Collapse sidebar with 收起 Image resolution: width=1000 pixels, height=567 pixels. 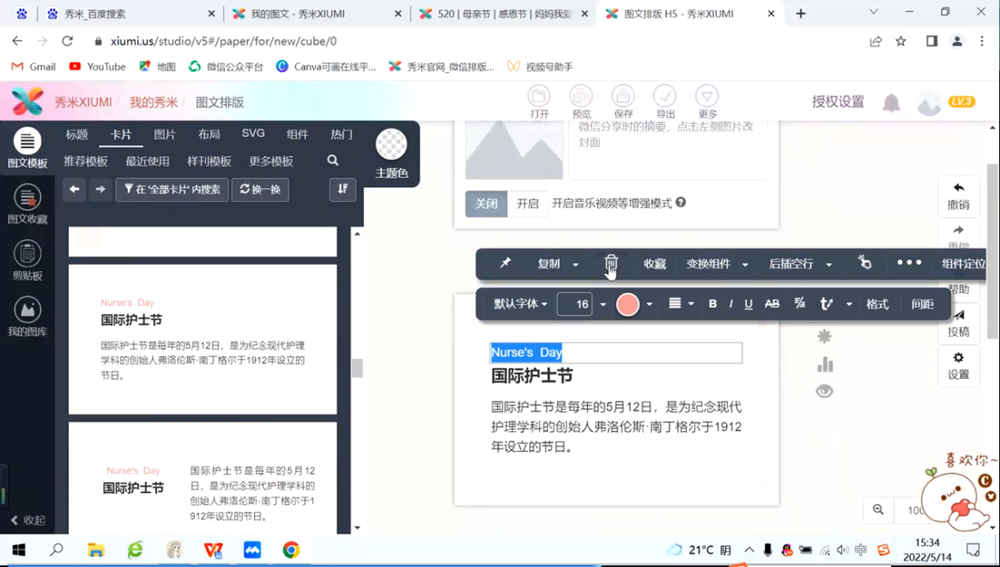tap(28, 520)
